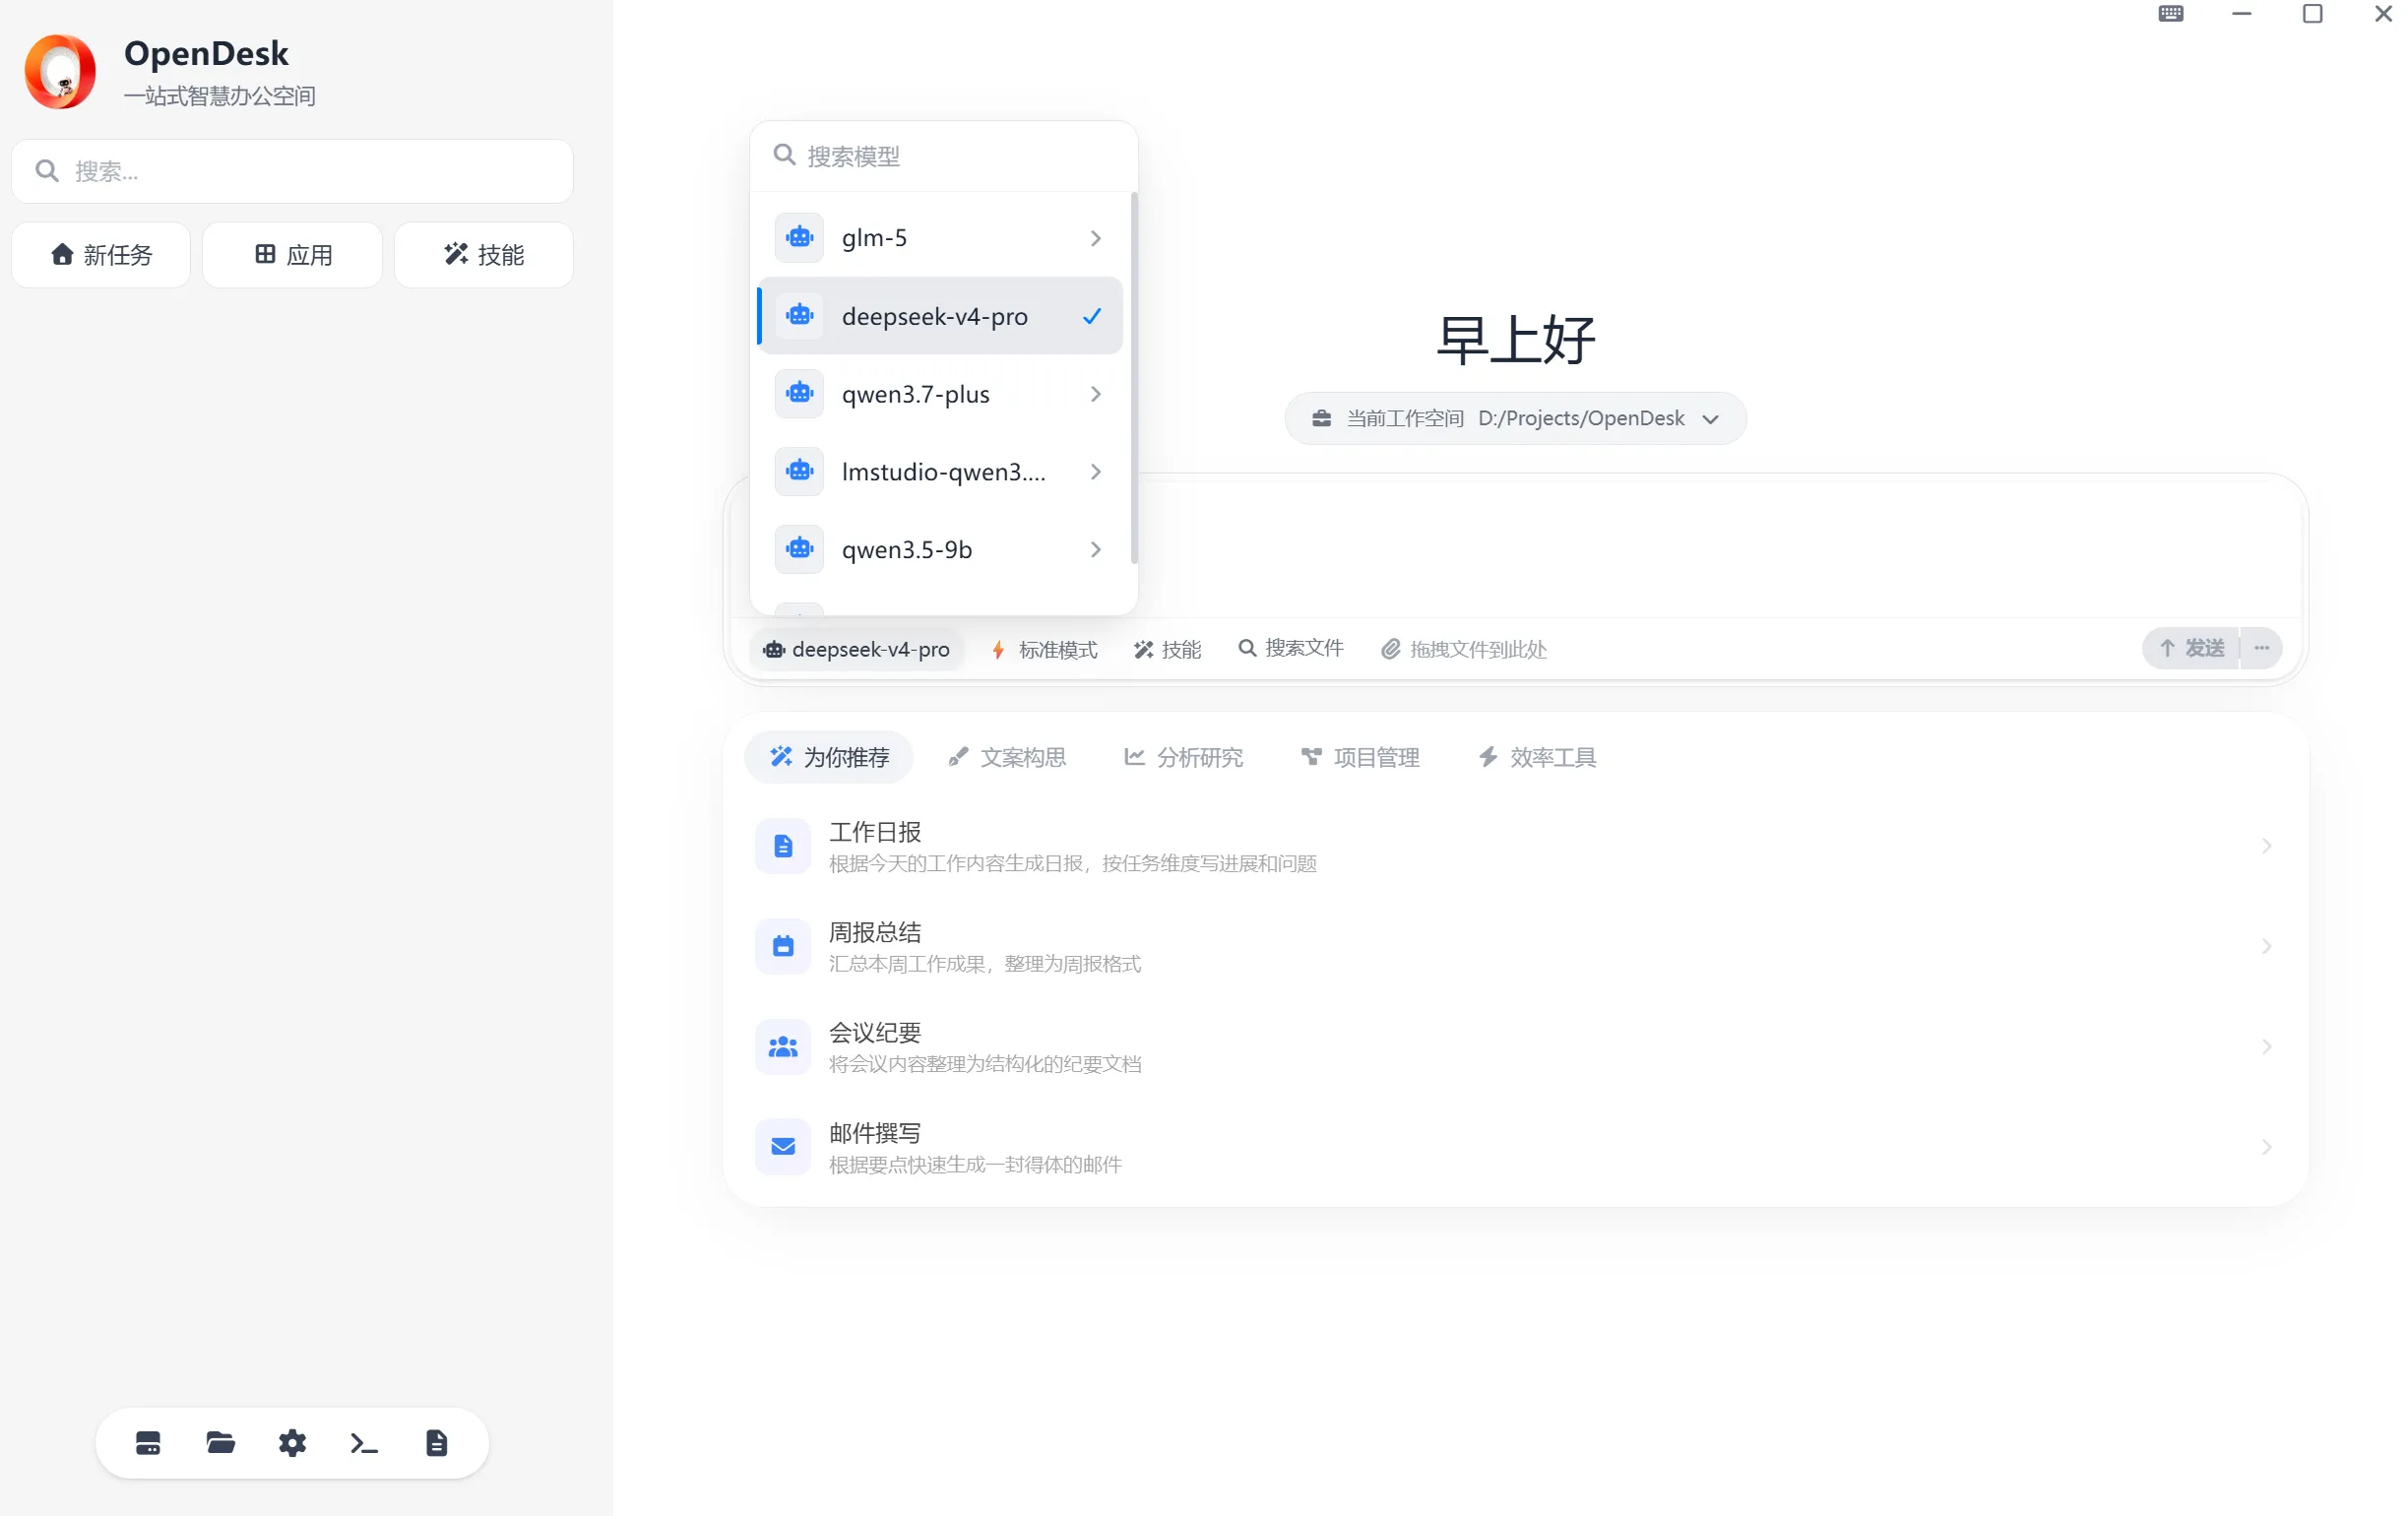
Task: Click the 邮件撰写 envelope icon
Action: click(783, 1146)
